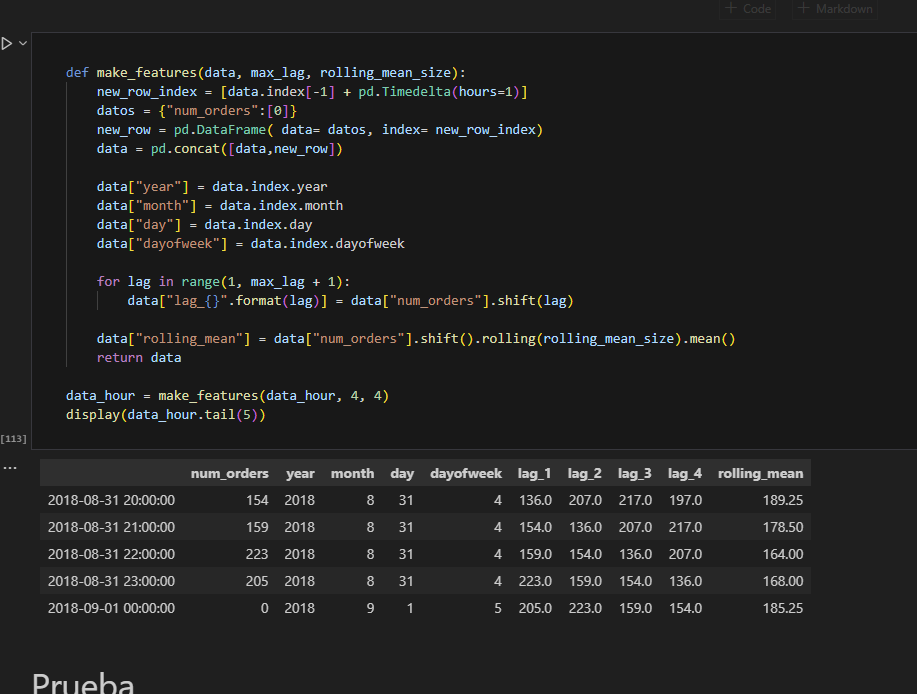Click the pd.concat code line
Viewport: 917px width, 694px height.
point(219,149)
